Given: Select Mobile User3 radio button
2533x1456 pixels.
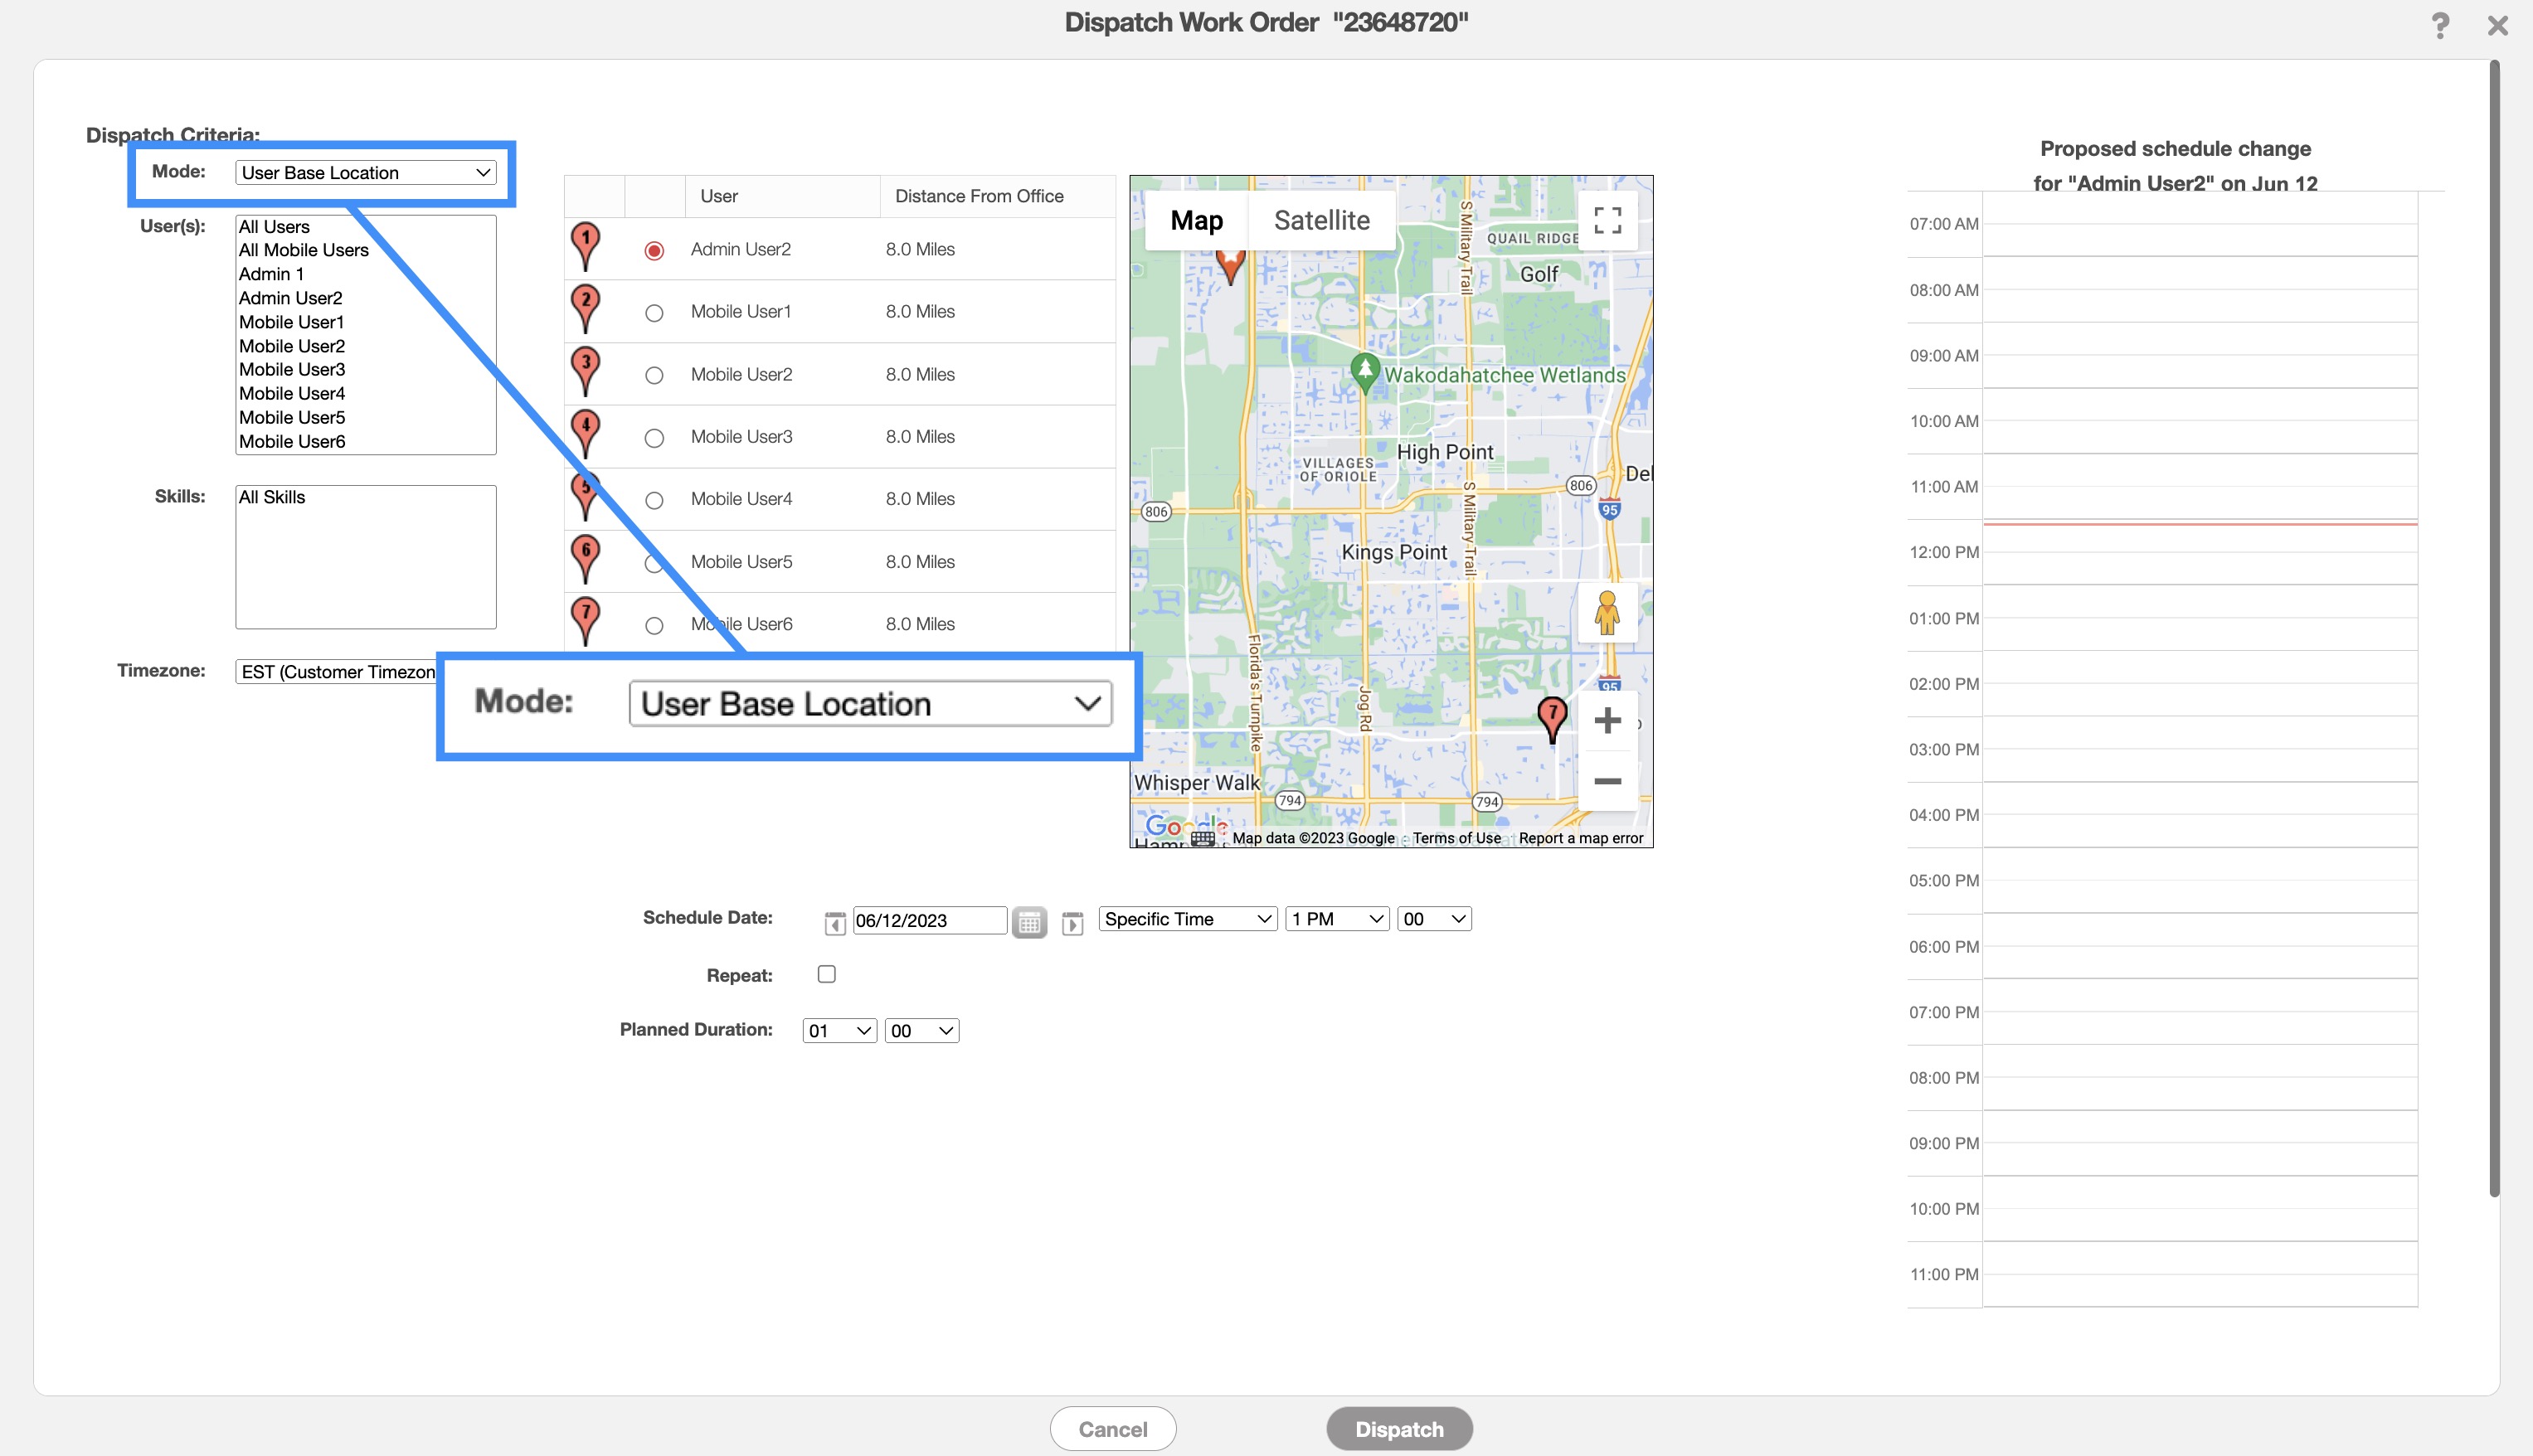Looking at the screenshot, I should [x=654, y=438].
